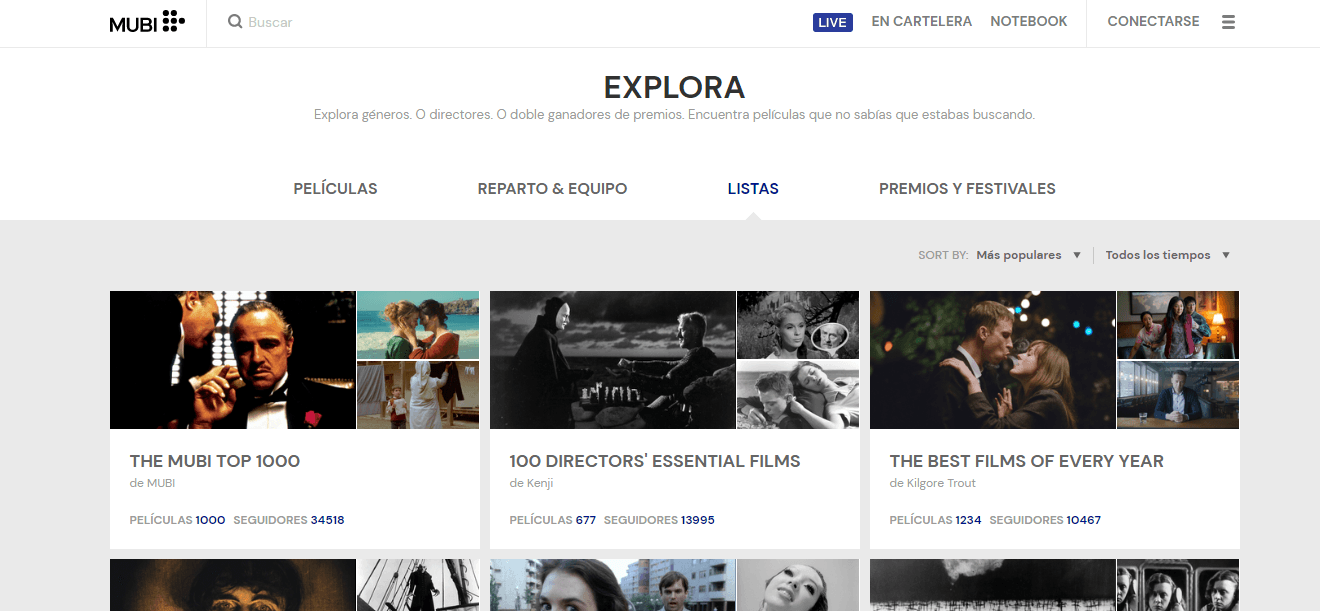This screenshot has height=611, width=1320.
Task: Switch to PREMIOS Y FESTIVALES tab
Action: click(x=967, y=188)
